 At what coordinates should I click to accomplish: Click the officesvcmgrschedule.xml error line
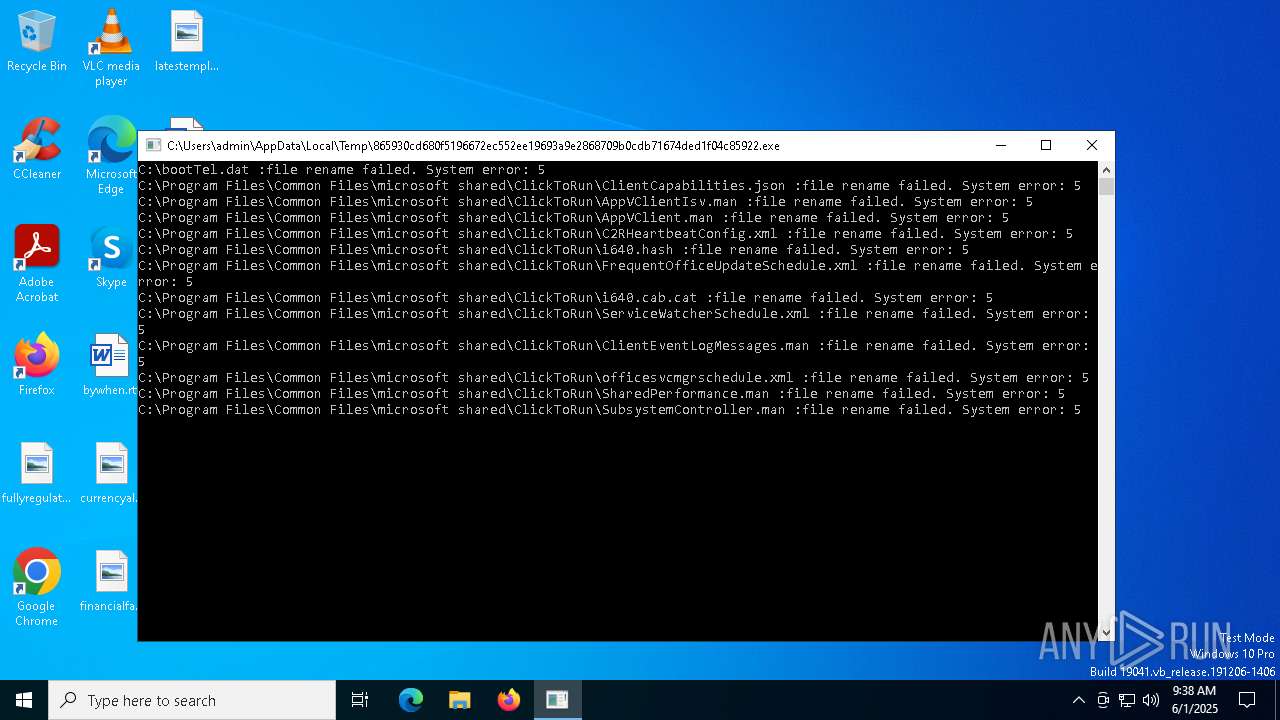coord(613,378)
